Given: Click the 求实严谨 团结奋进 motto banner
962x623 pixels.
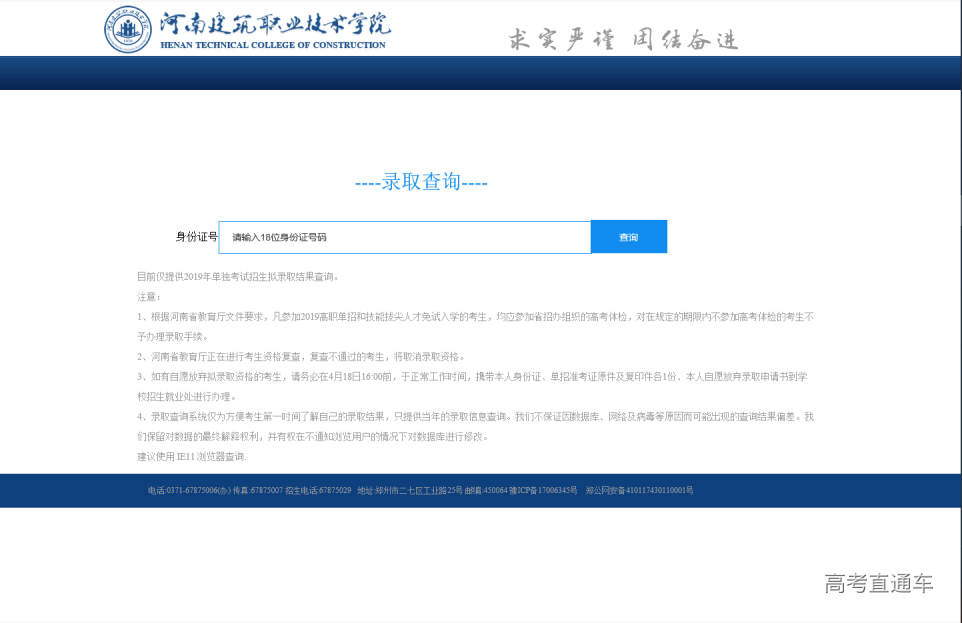Looking at the screenshot, I should pos(623,39).
